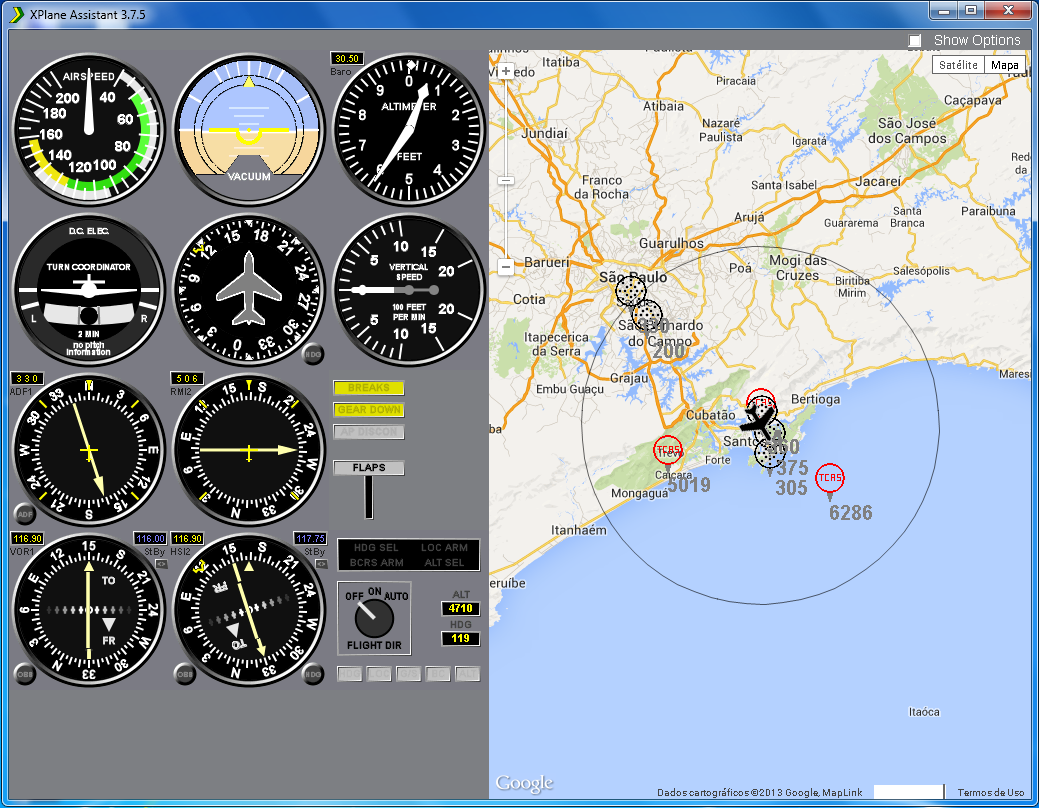Click the Baro pressure field showing 30.50
Viewport: 1039px width, 808px height.
click(x=347, y=59)
